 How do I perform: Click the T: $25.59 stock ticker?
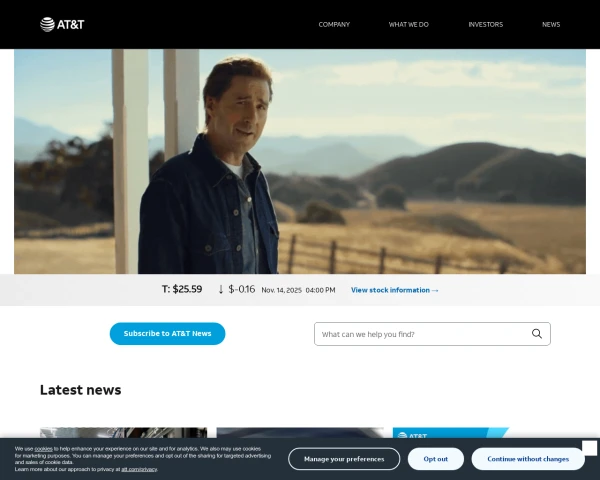tap(182, 289)
